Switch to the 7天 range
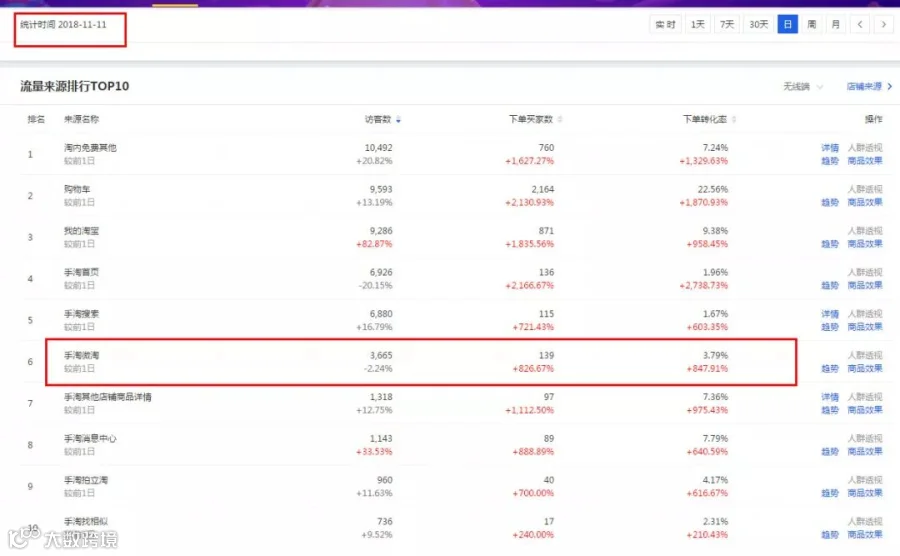 [727, 24]
